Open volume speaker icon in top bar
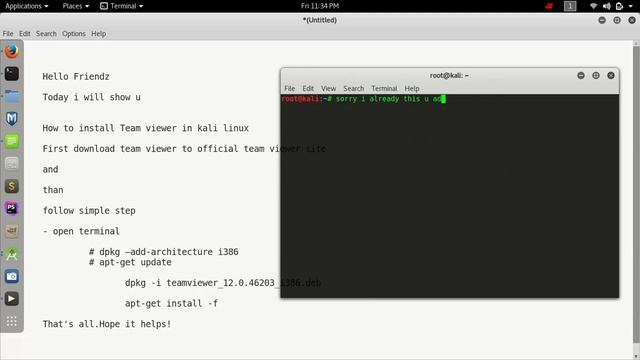 pyautogui.click(x=607, y=6)
